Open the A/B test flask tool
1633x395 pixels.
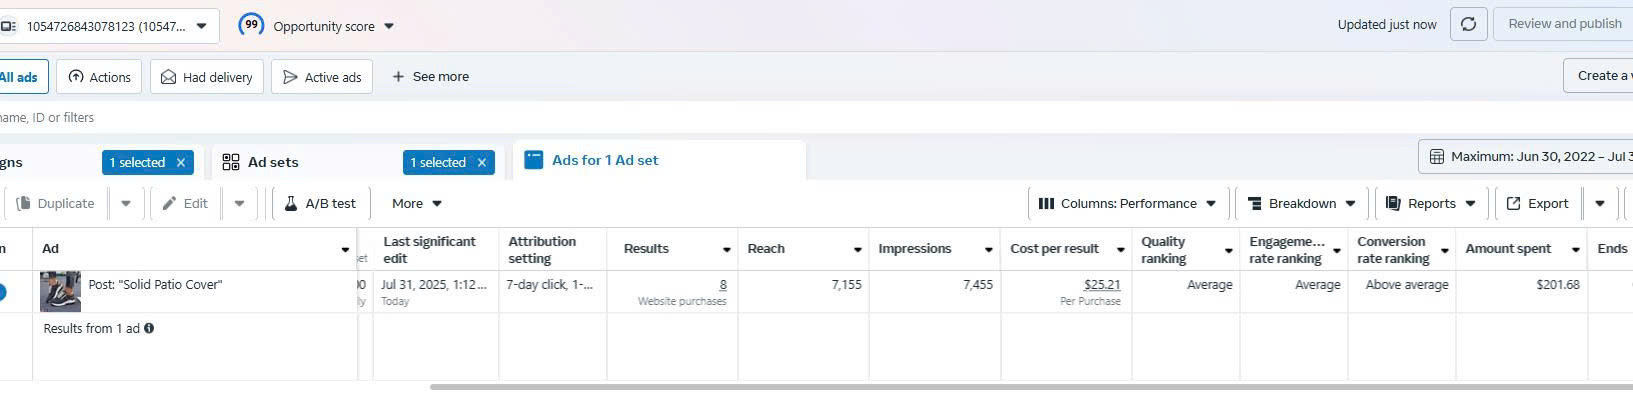click(320, 203)
